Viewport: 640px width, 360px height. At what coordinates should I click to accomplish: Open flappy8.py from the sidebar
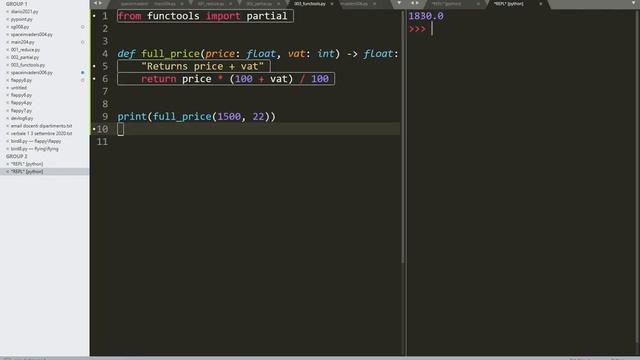coord(21,80)
